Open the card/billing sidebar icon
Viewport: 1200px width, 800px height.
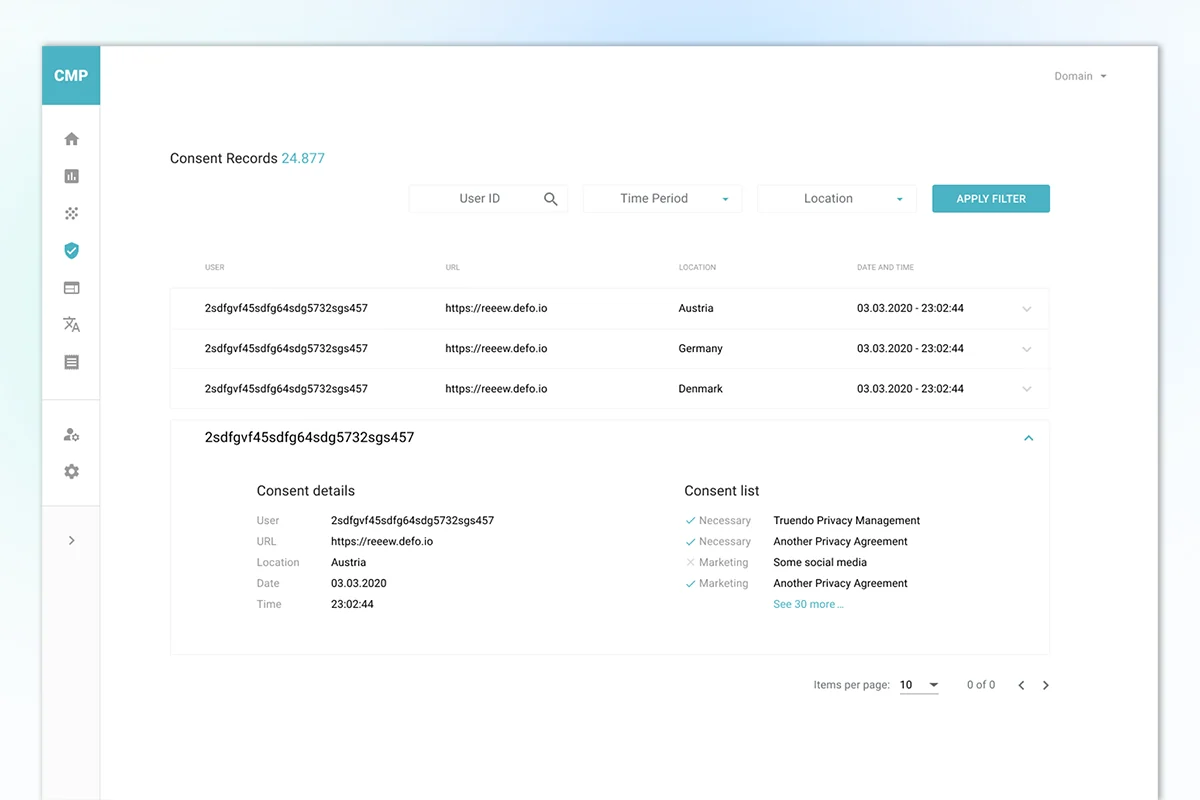click(71, 288)
